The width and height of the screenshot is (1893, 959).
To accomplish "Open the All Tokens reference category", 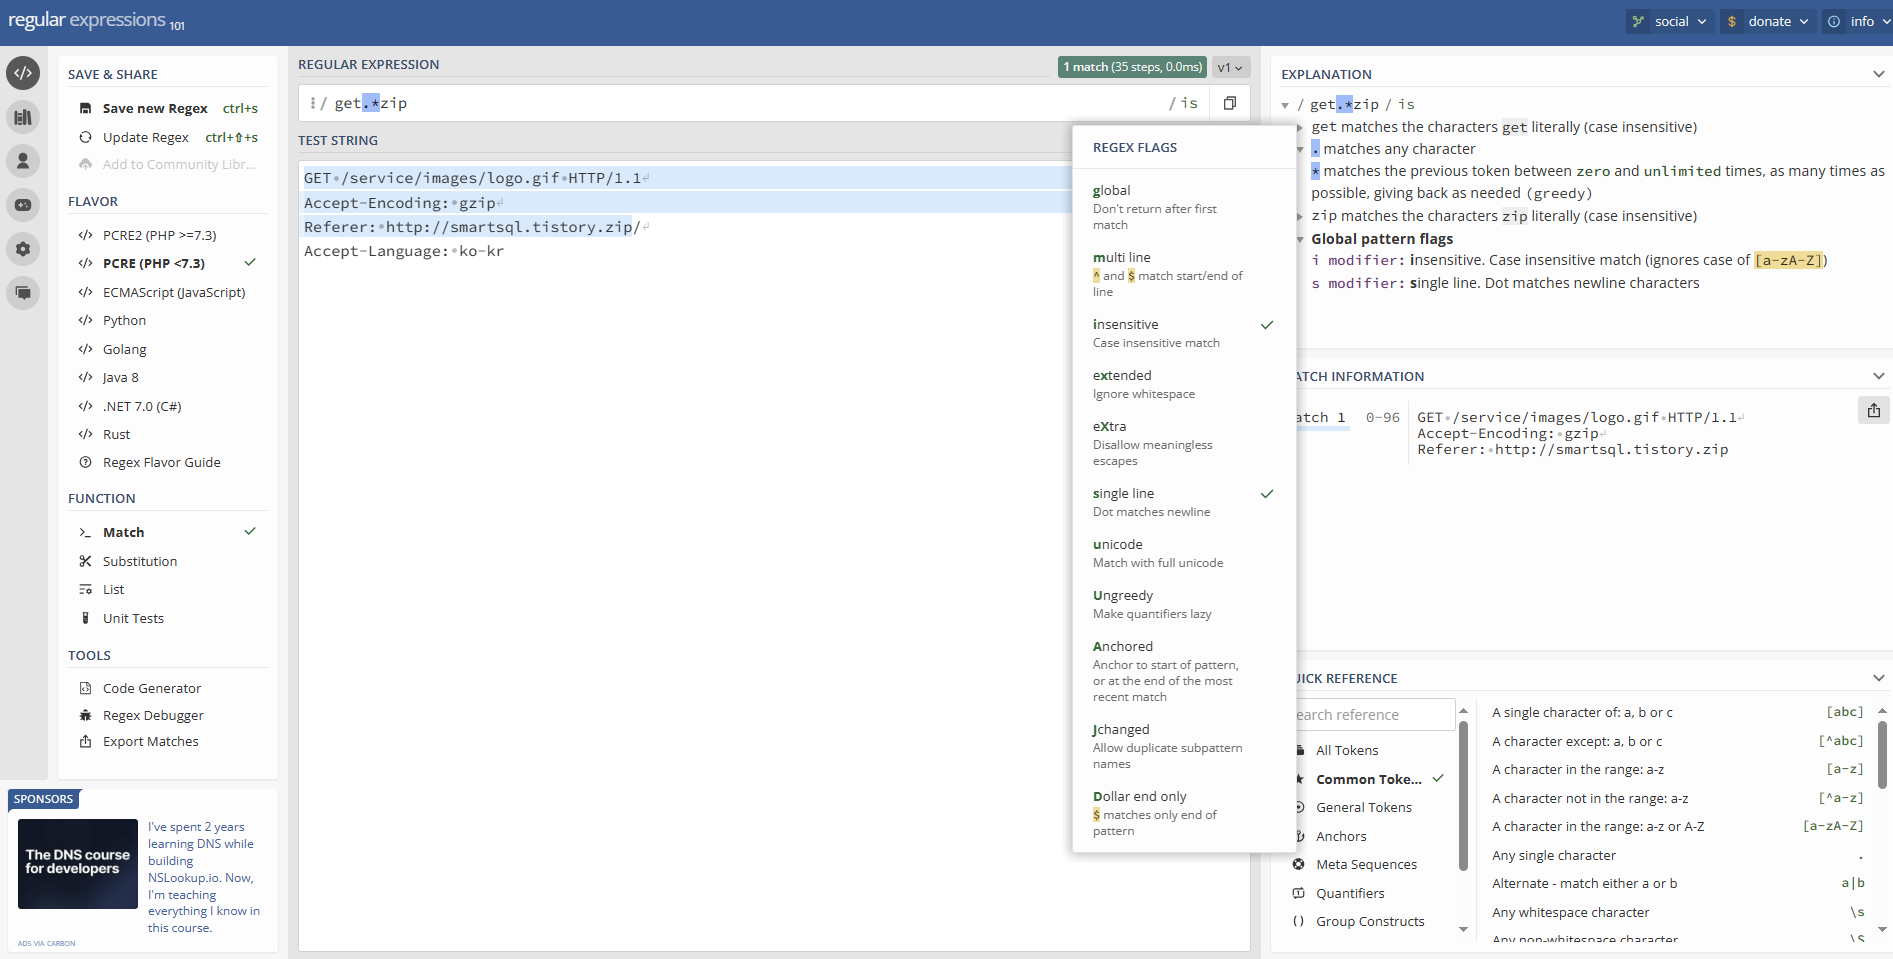I will coord(1347,750).
